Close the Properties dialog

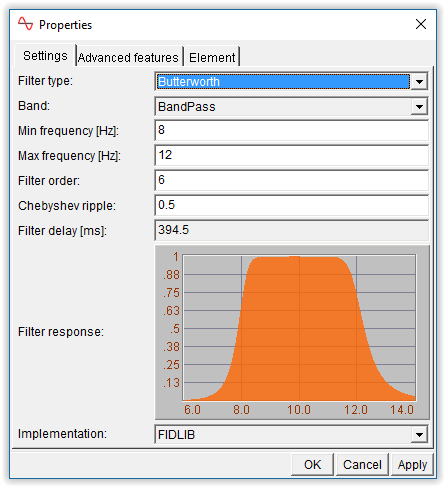coord(421,24)
